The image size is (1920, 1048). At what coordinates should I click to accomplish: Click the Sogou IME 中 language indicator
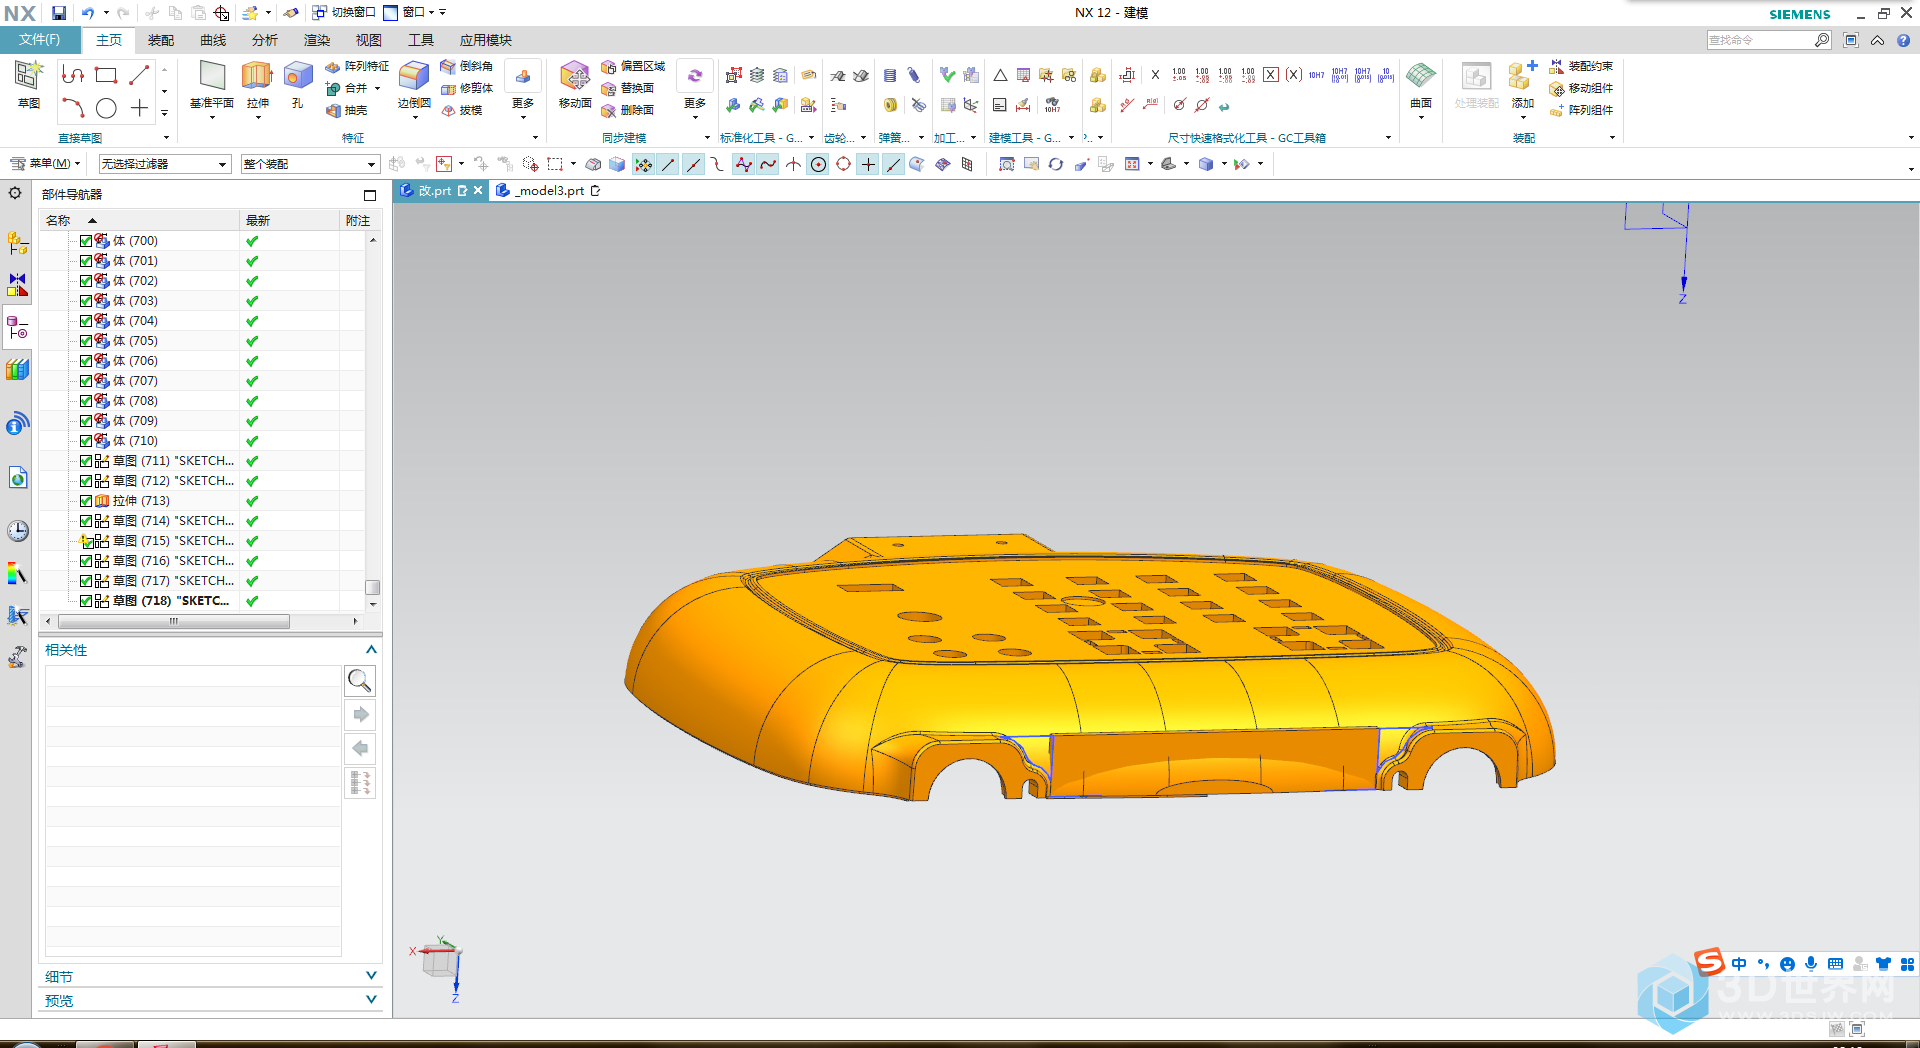click(1739, 964)
